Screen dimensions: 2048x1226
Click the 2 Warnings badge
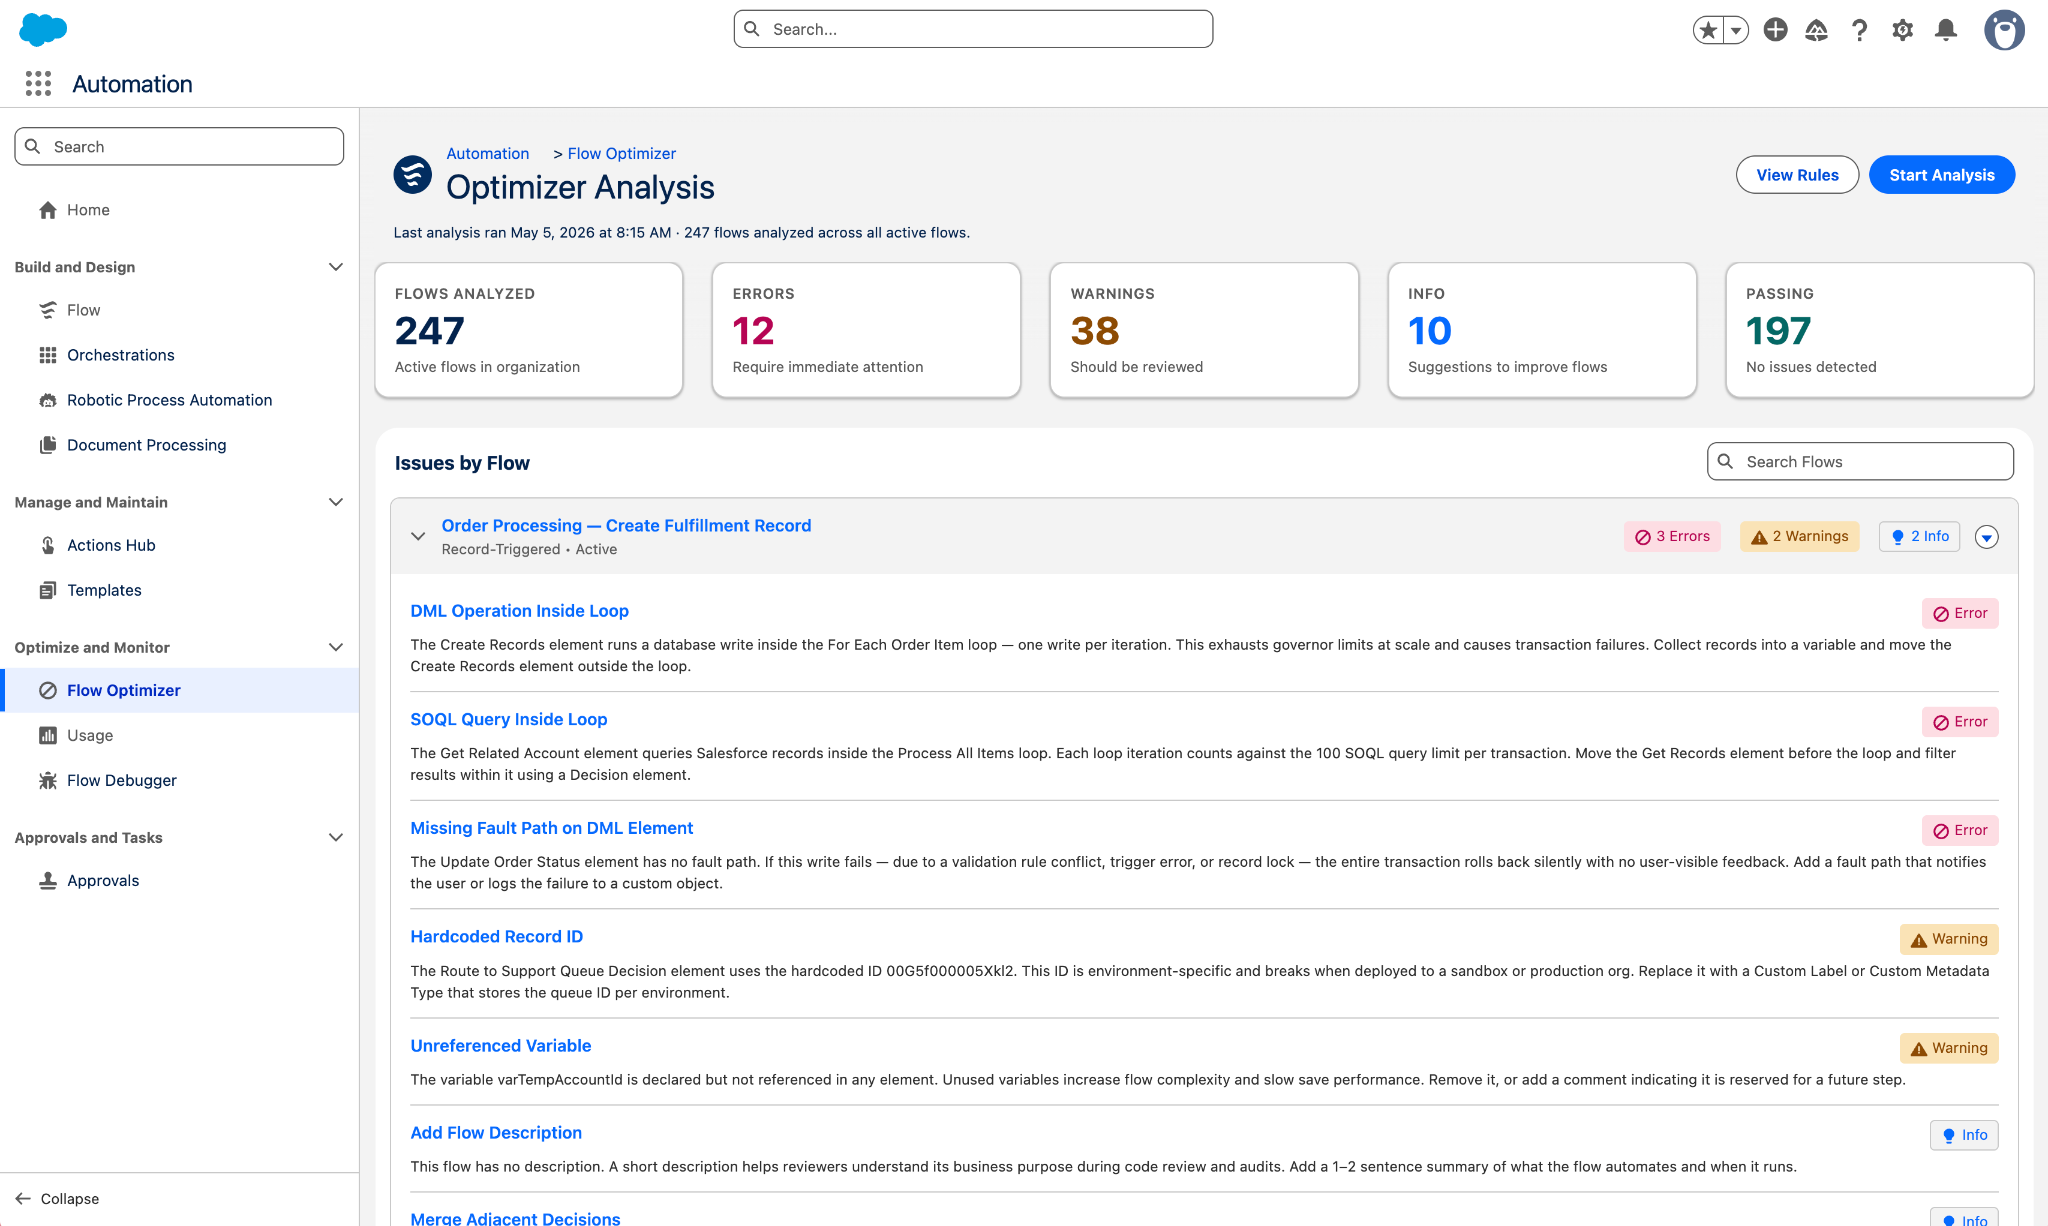coord(1800,536)
